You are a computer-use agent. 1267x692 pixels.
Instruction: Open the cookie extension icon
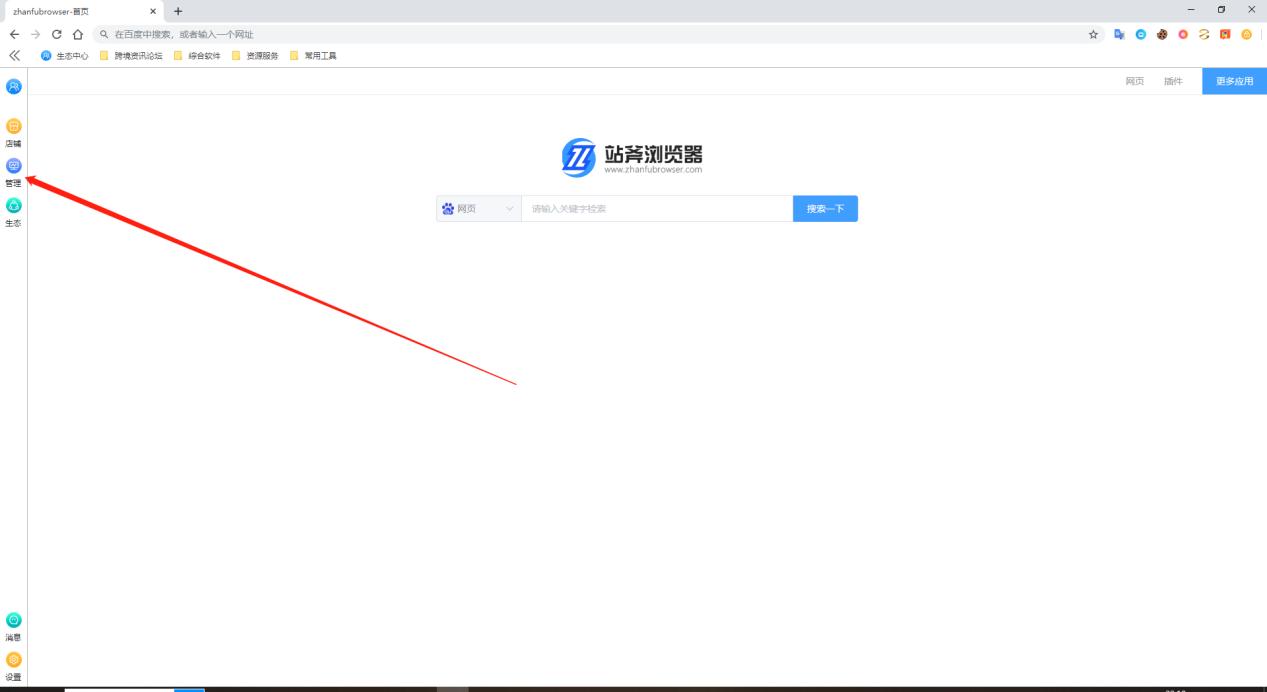pyautogui.click(x=1162, y=34)
